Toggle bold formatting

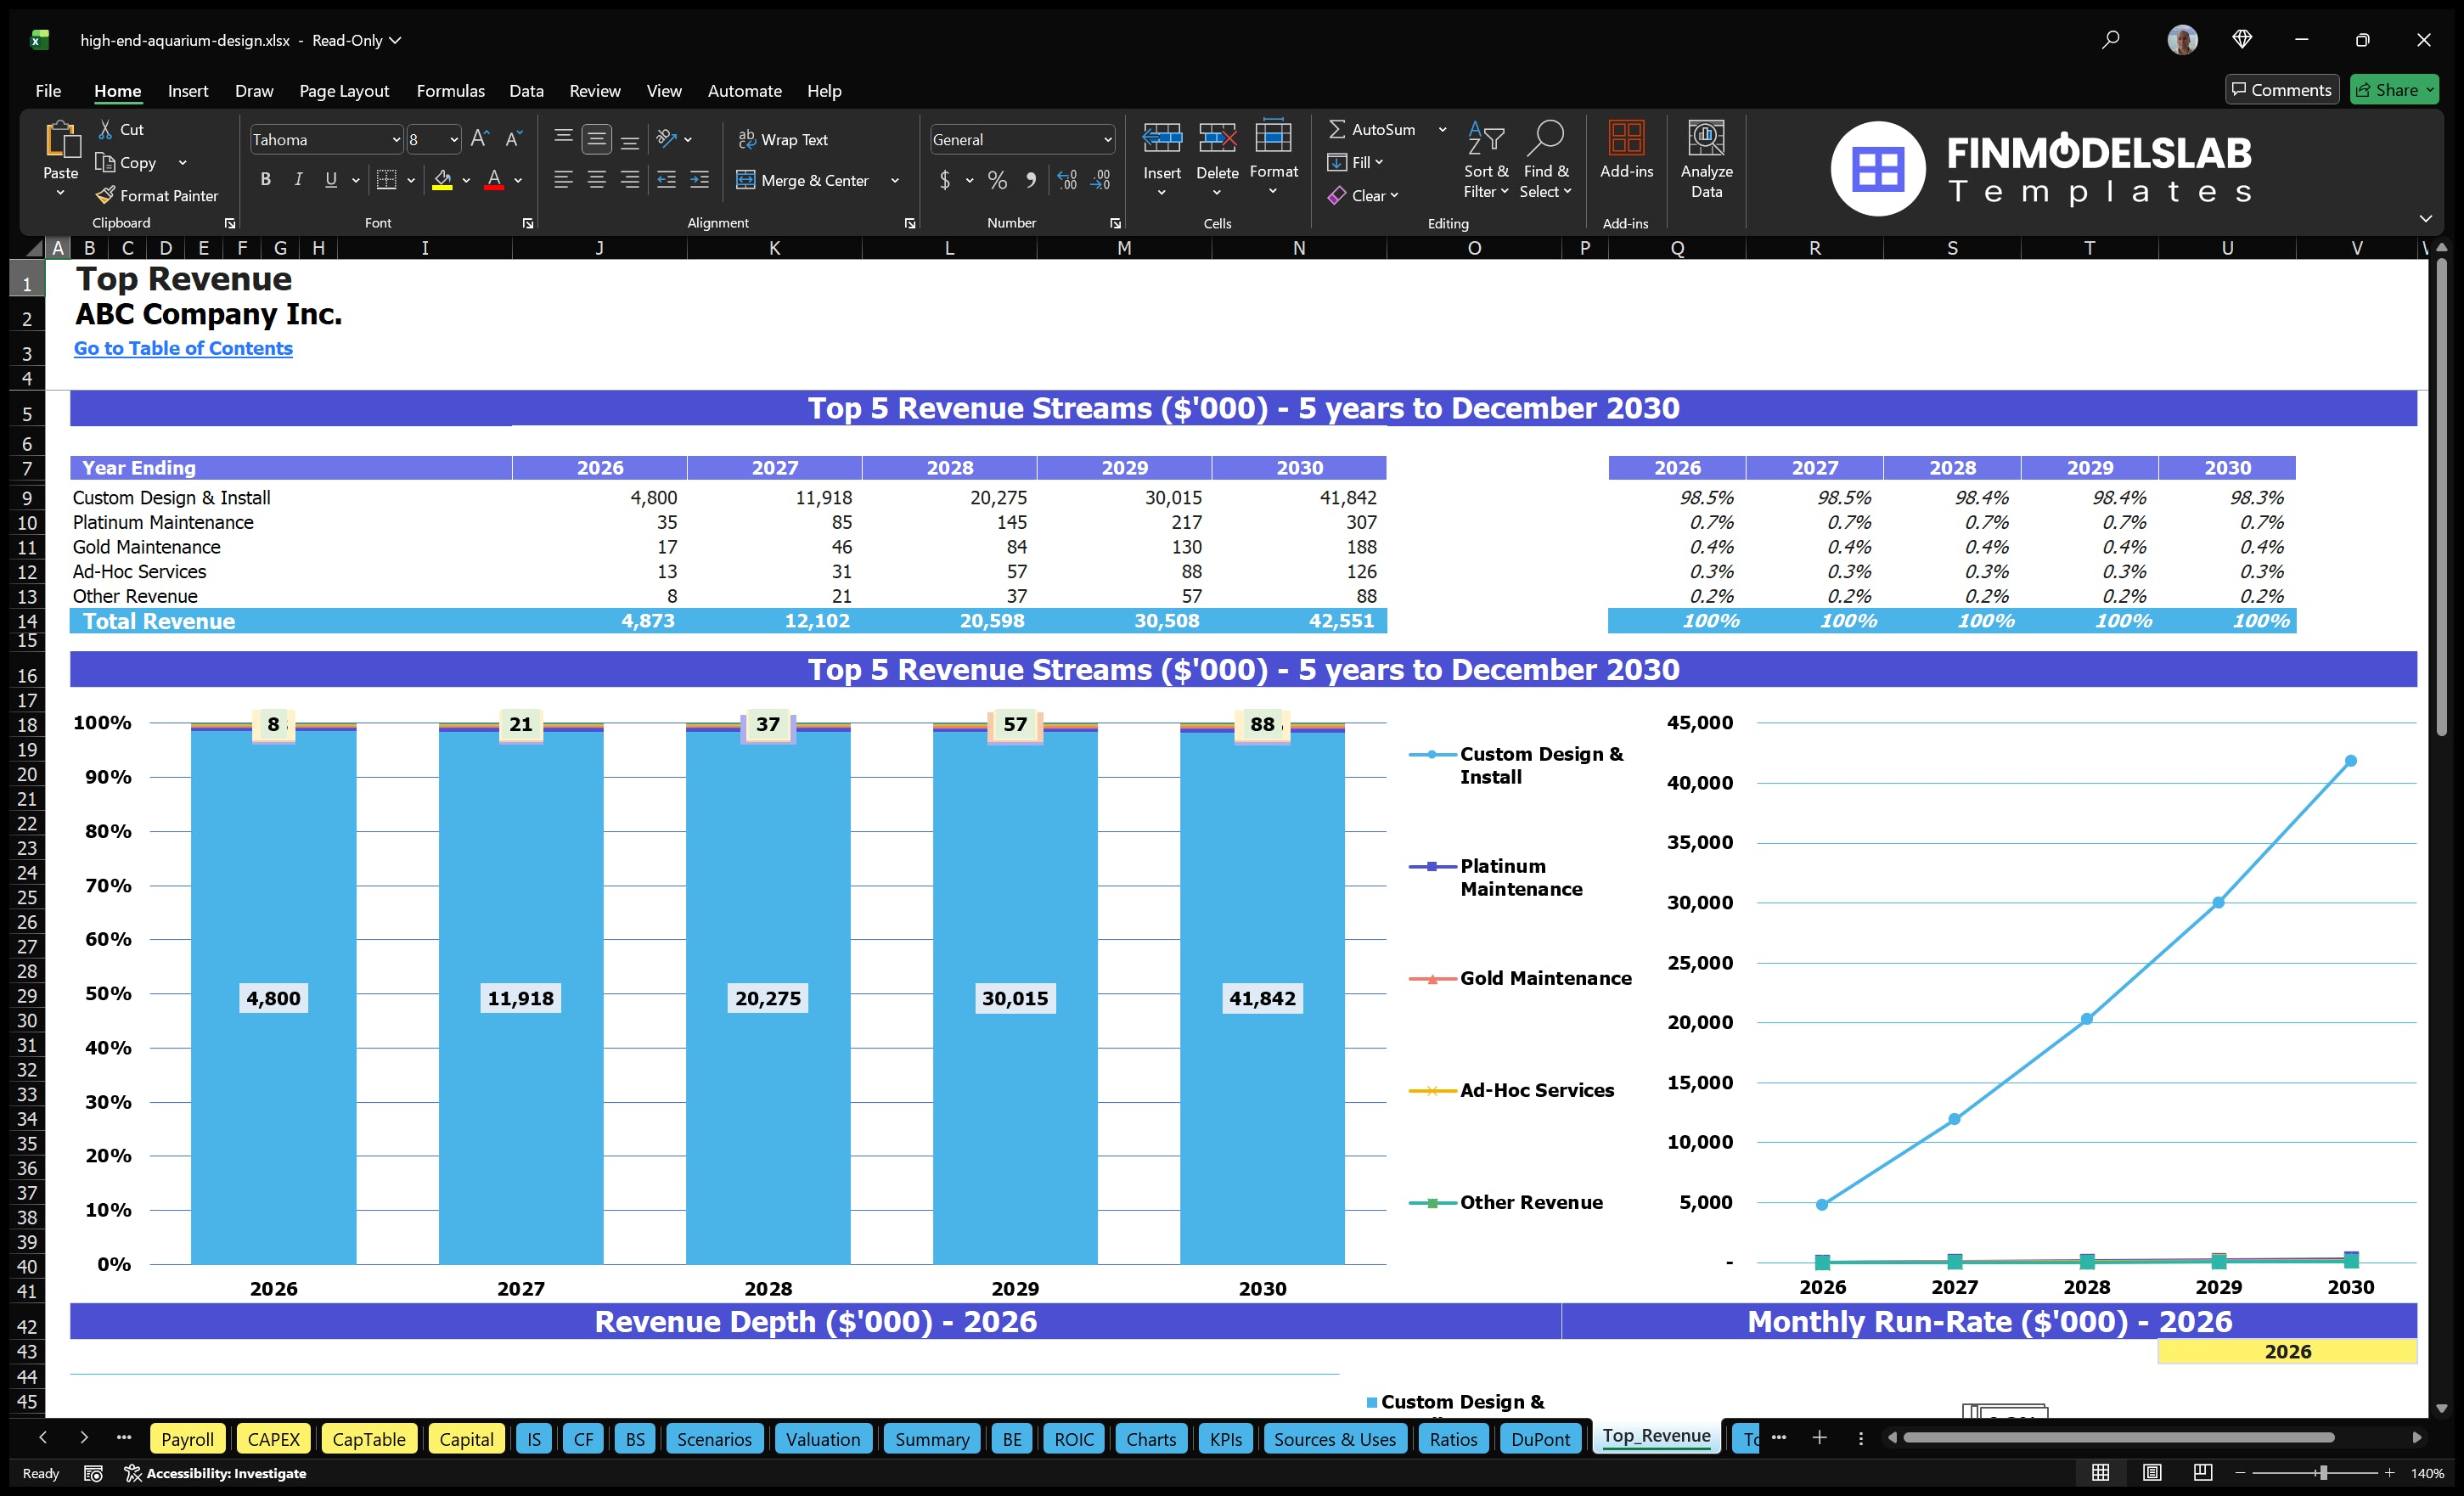[265, 180]
